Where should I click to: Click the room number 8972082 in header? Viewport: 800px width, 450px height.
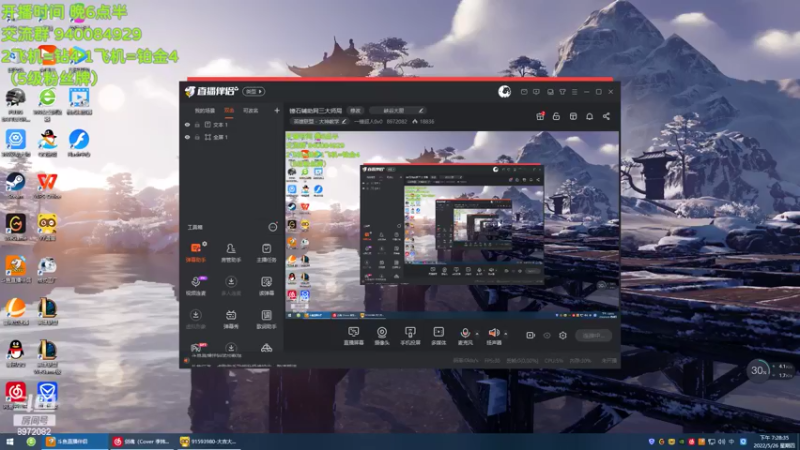coord(396,121)
